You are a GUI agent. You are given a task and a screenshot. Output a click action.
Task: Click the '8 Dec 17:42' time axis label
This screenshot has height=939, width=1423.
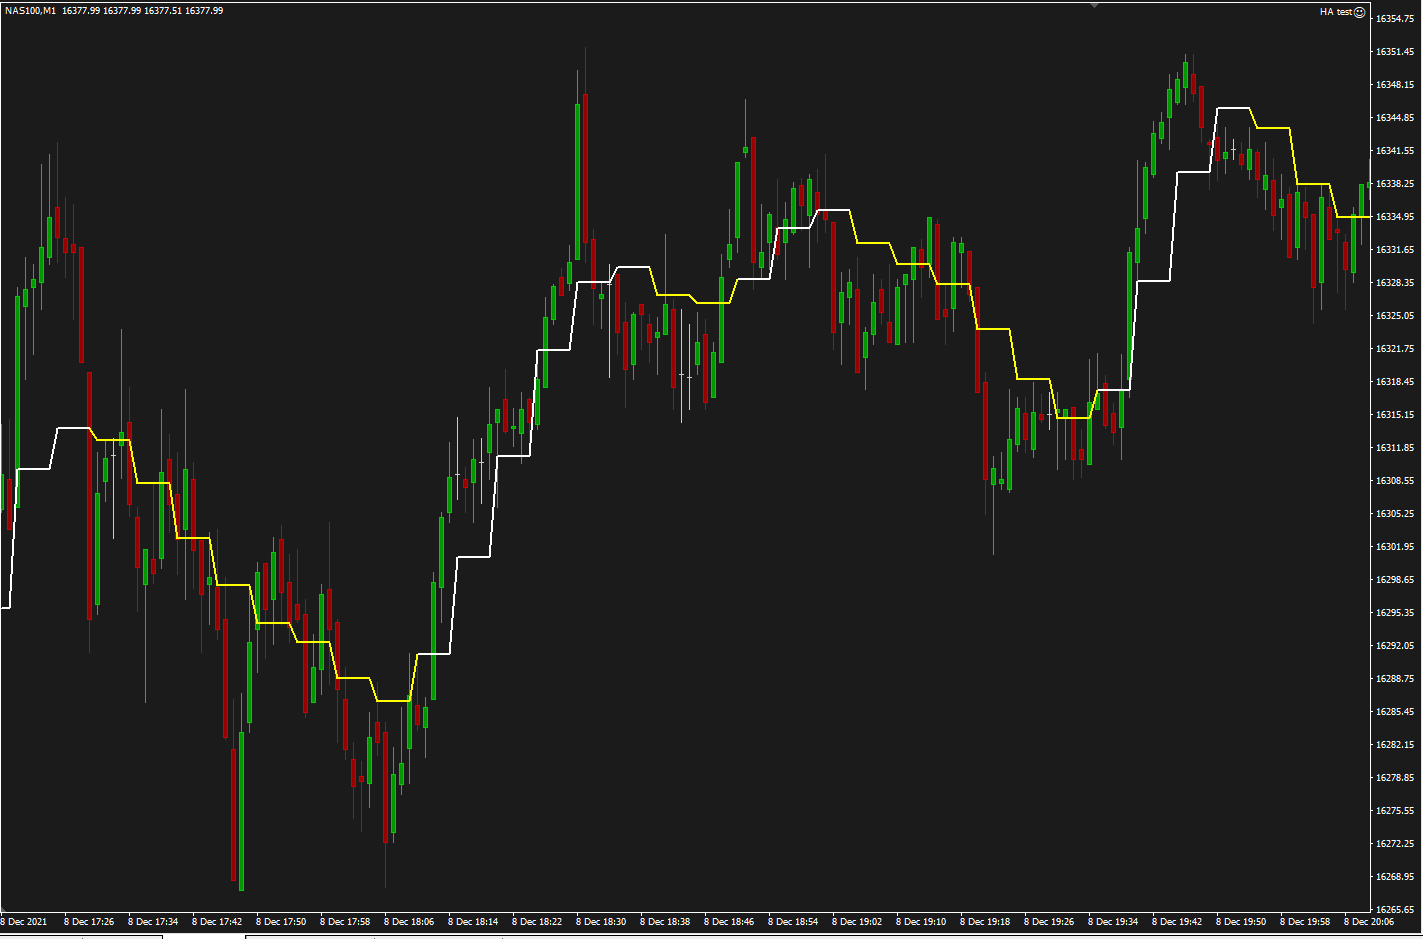[217, 922]
